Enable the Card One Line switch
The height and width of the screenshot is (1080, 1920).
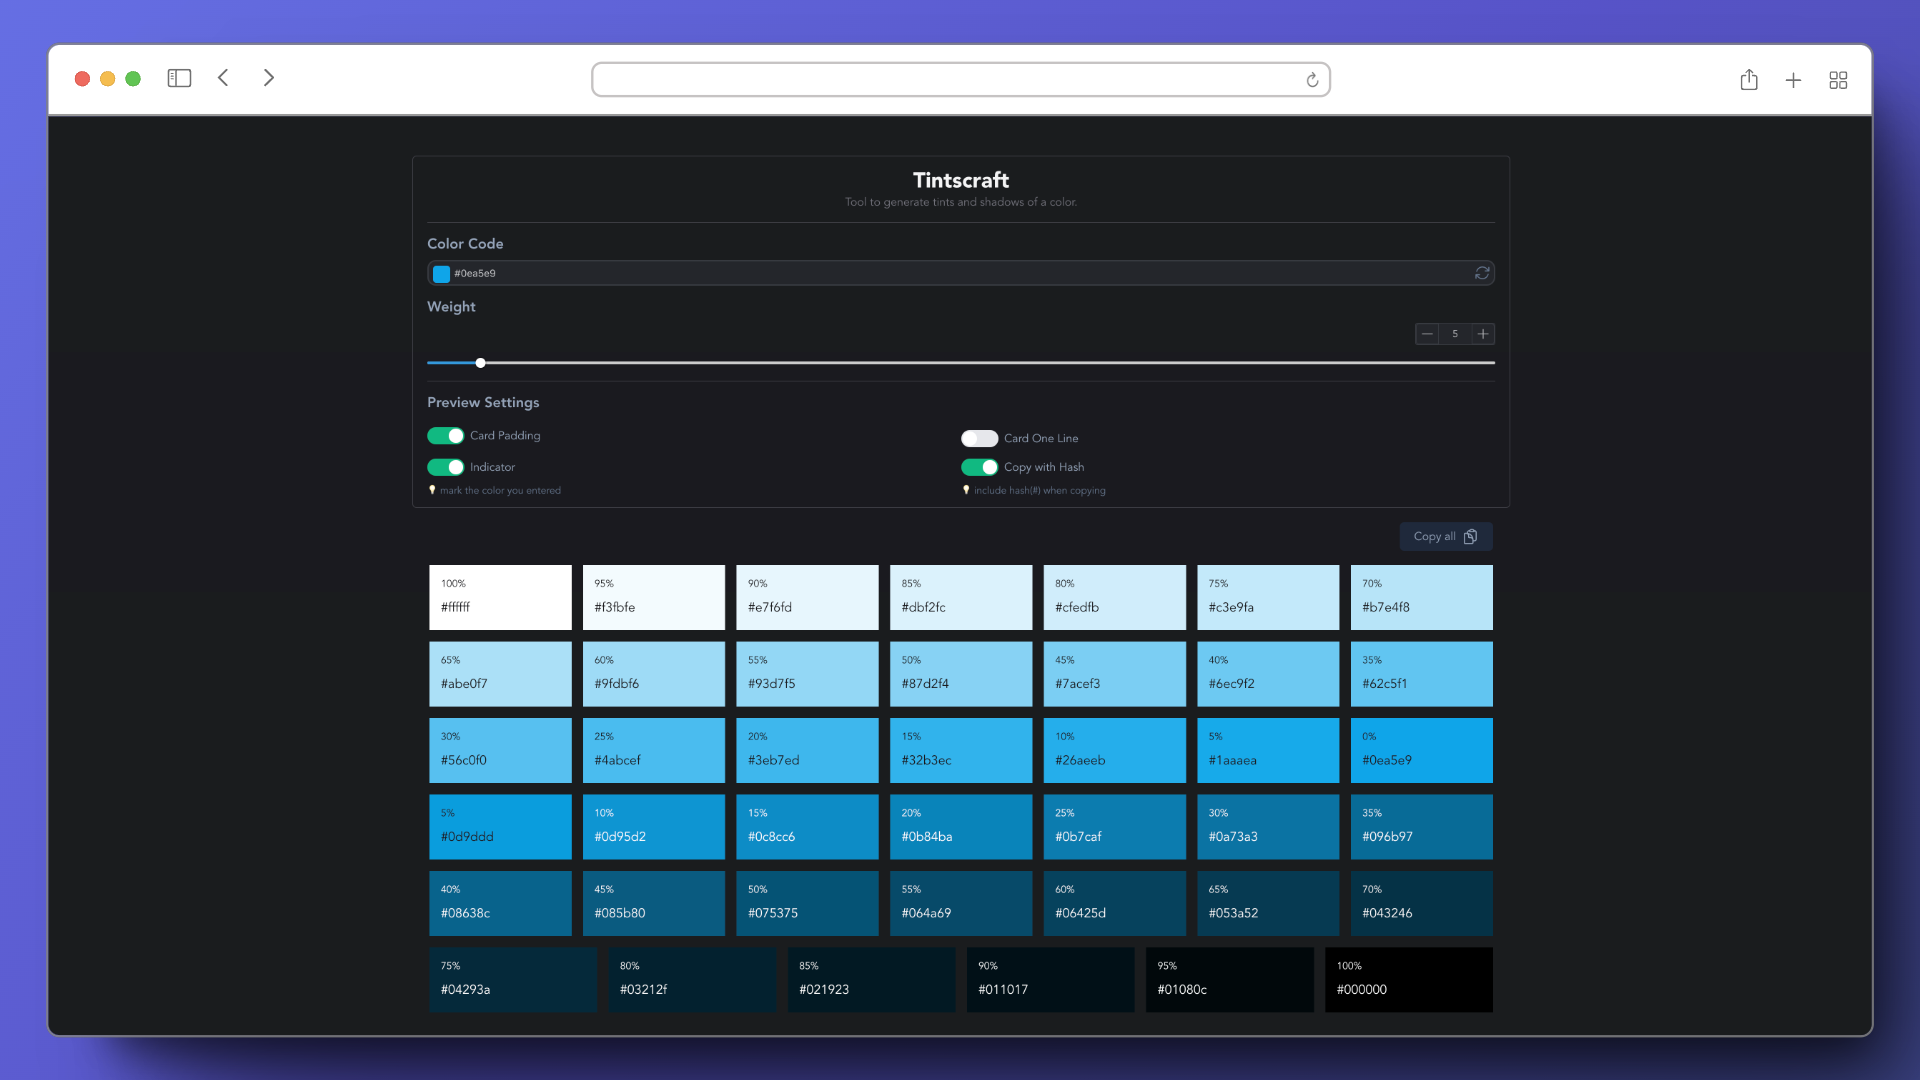click(979, 438)
